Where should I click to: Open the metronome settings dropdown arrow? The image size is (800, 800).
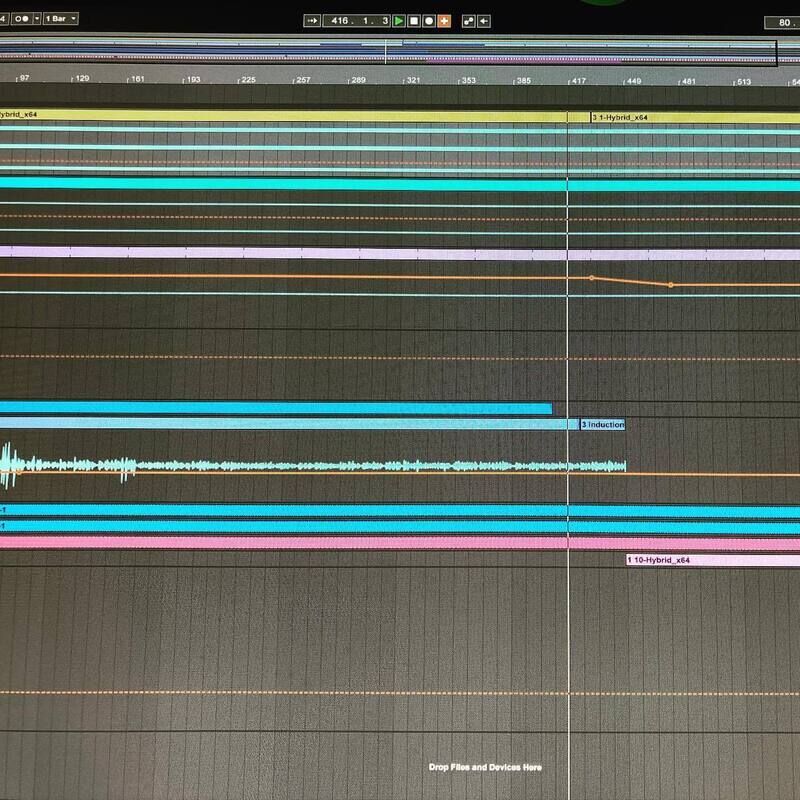pyautogui.click(x=37, y=19)
